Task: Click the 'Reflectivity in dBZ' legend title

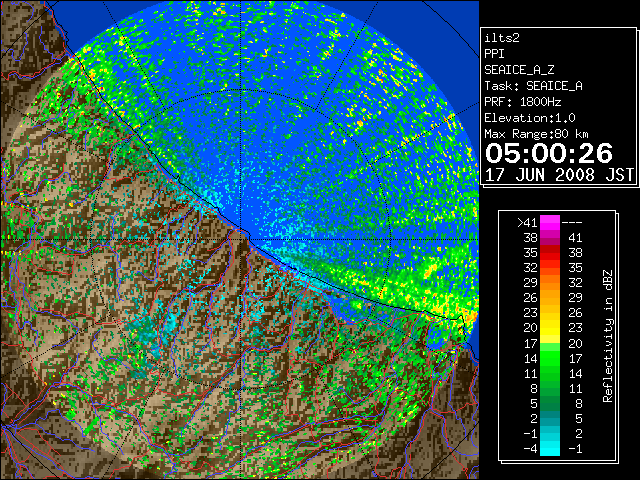Action: 608,336
